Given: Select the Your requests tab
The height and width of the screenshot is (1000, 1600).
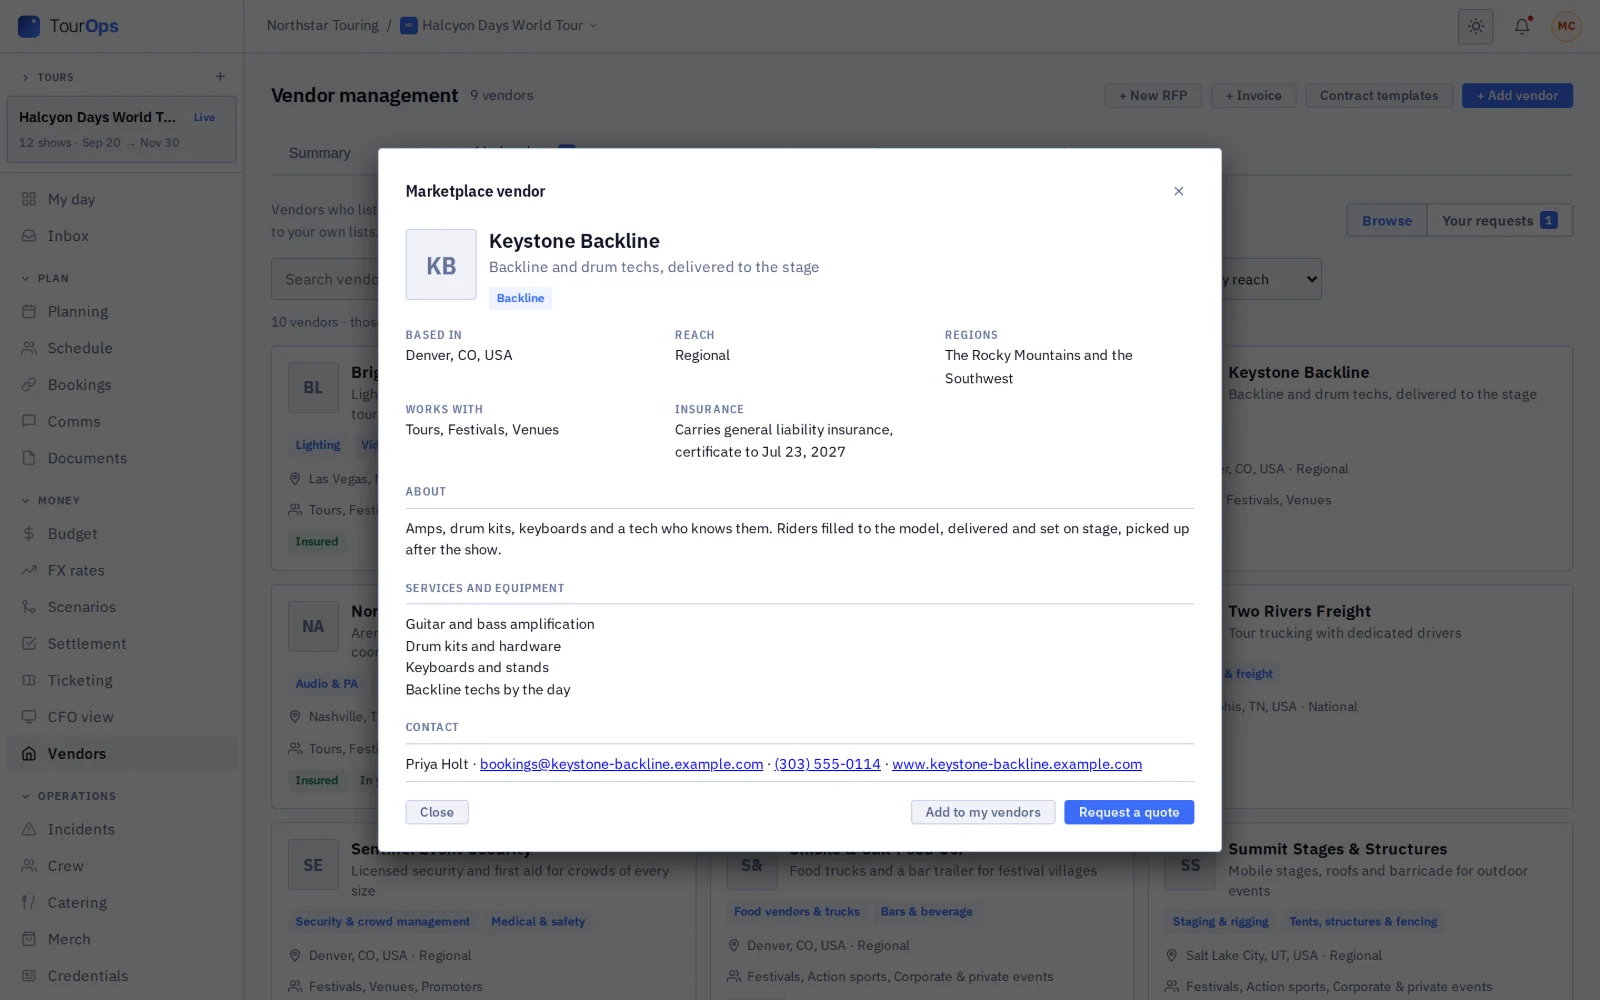Looking at the screenshot, I should pyautogui.click(x=1499, y=221).
